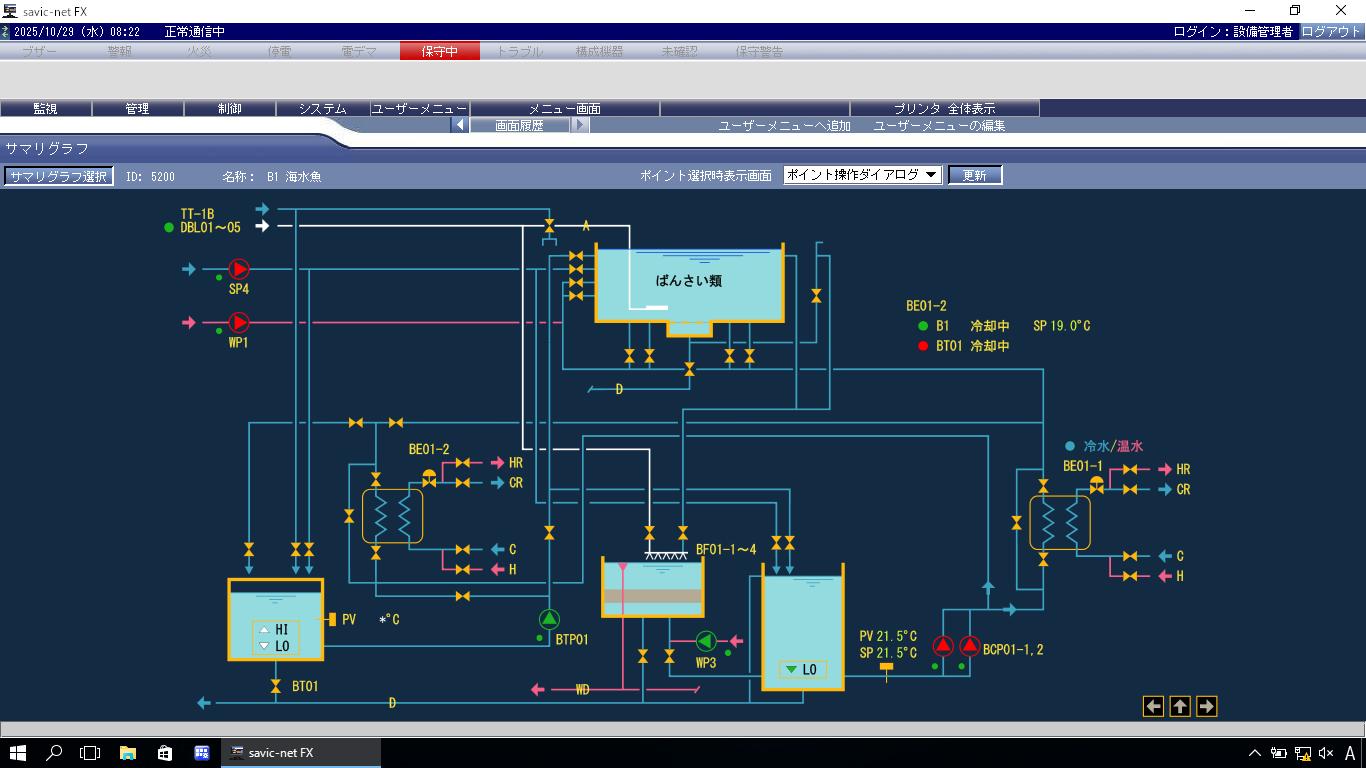Click the BE01-2 heat exchanger symbol
Image resolution: width=1366 pixels, height=768 pixels.
[392, 516]
